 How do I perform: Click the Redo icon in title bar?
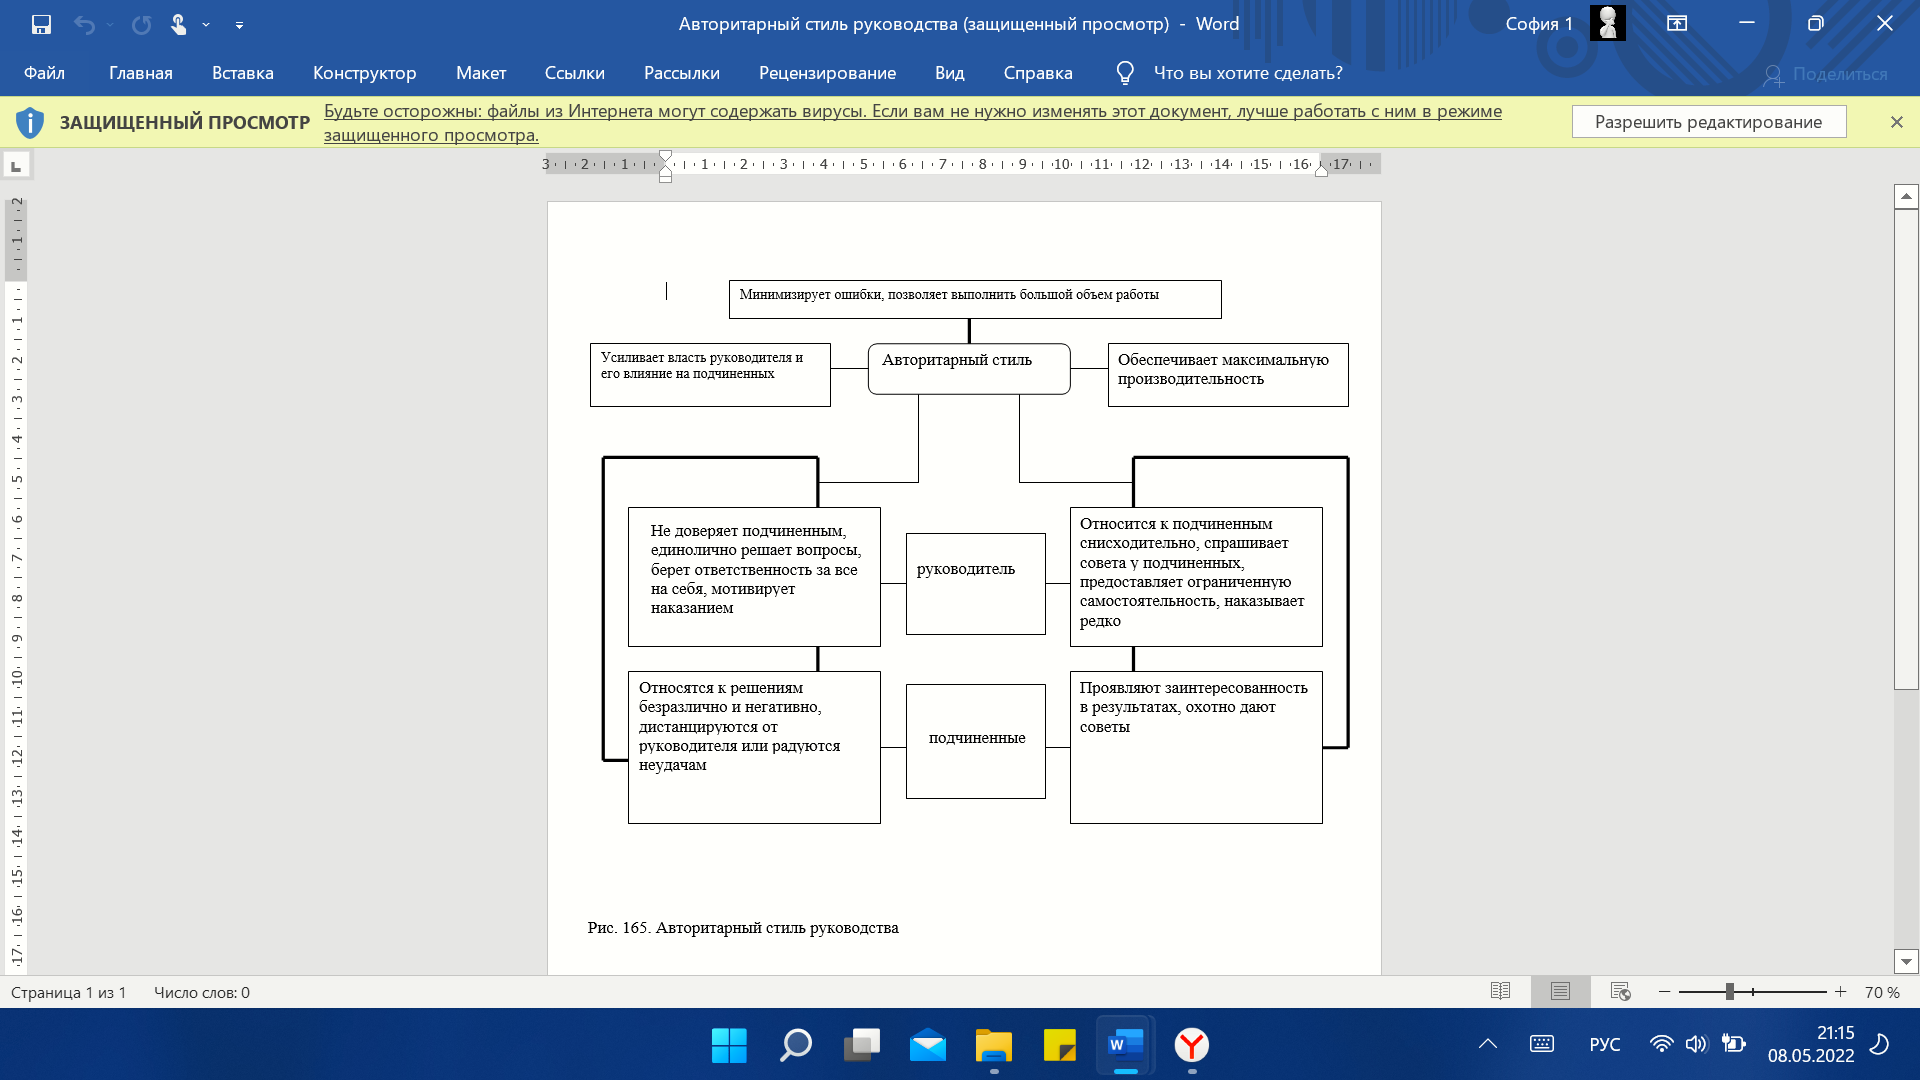click(x=141, y=24)
